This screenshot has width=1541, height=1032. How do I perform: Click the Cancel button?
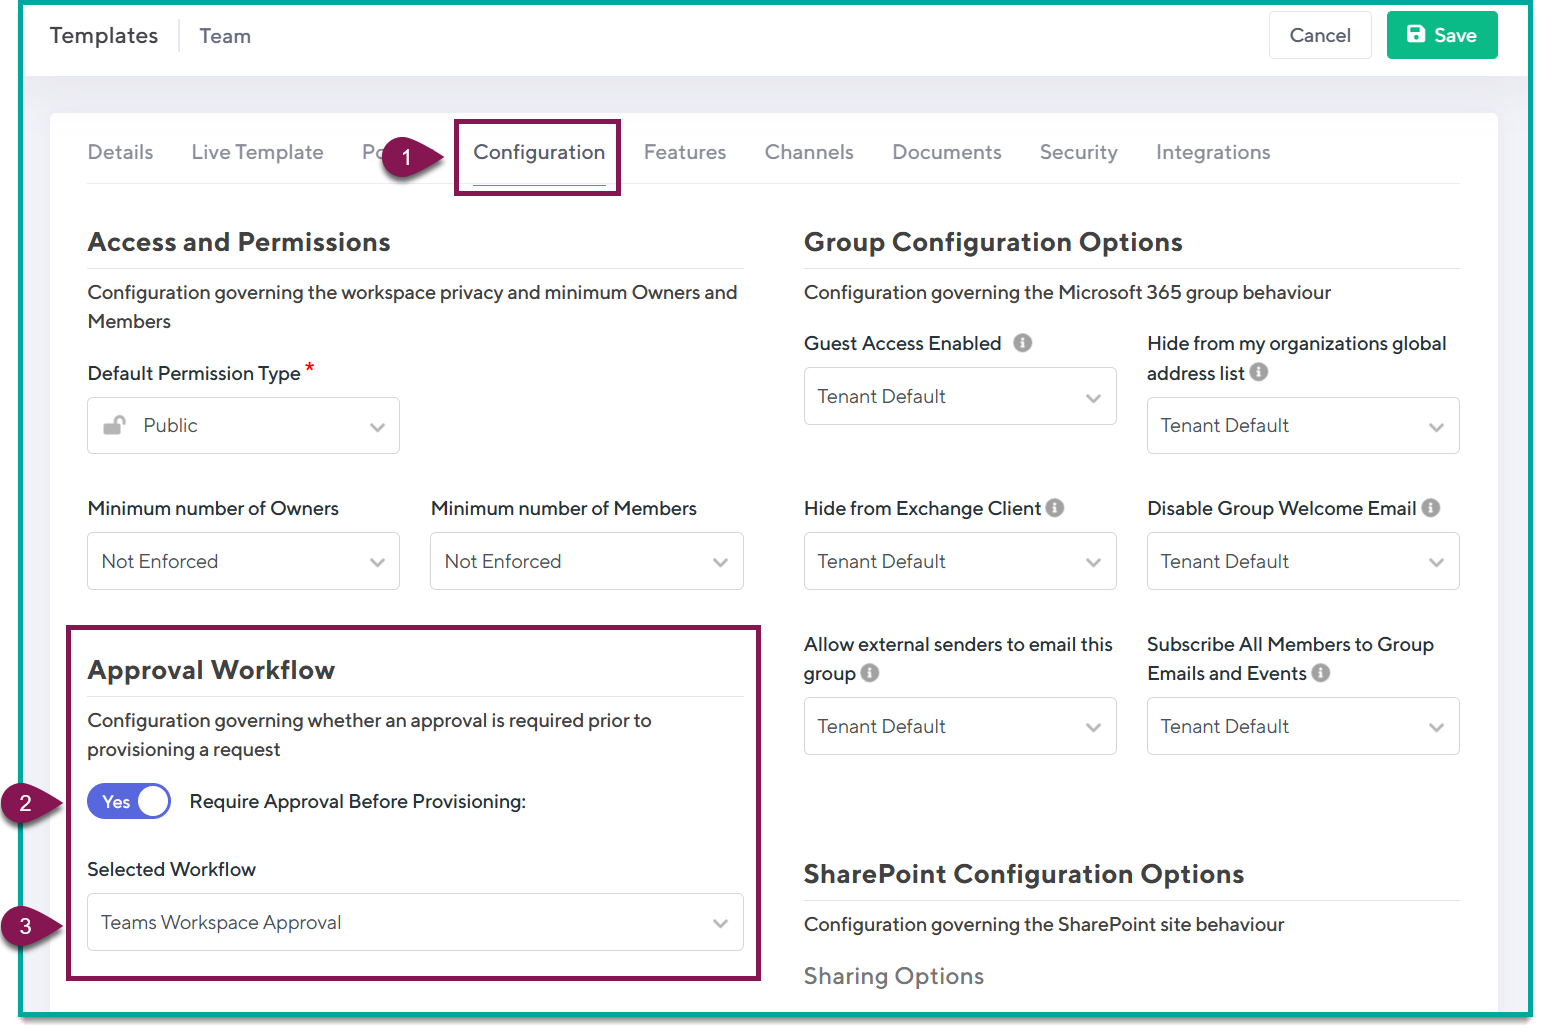pyautogui.click(x=1319, y=34)
